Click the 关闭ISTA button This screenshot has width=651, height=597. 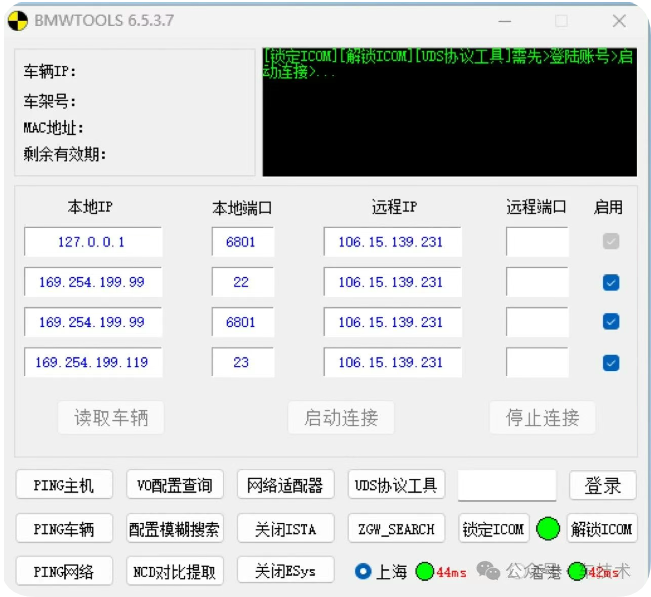coord(286,528)
